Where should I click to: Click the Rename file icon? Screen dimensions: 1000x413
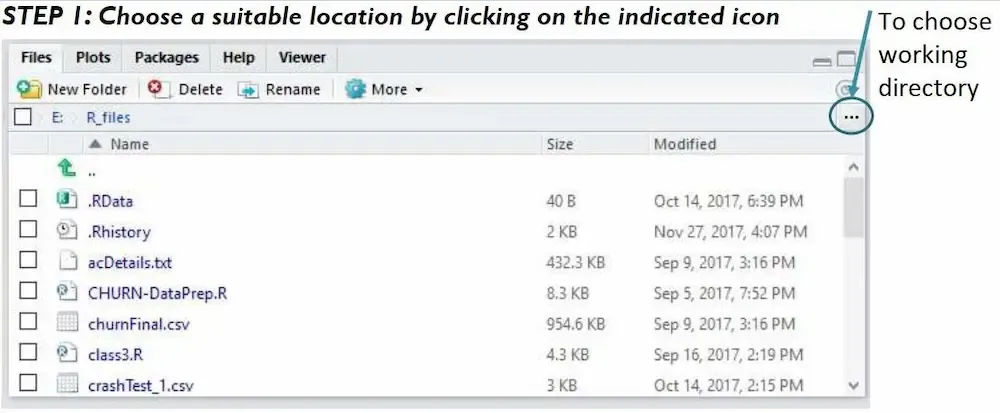(248, 90)
